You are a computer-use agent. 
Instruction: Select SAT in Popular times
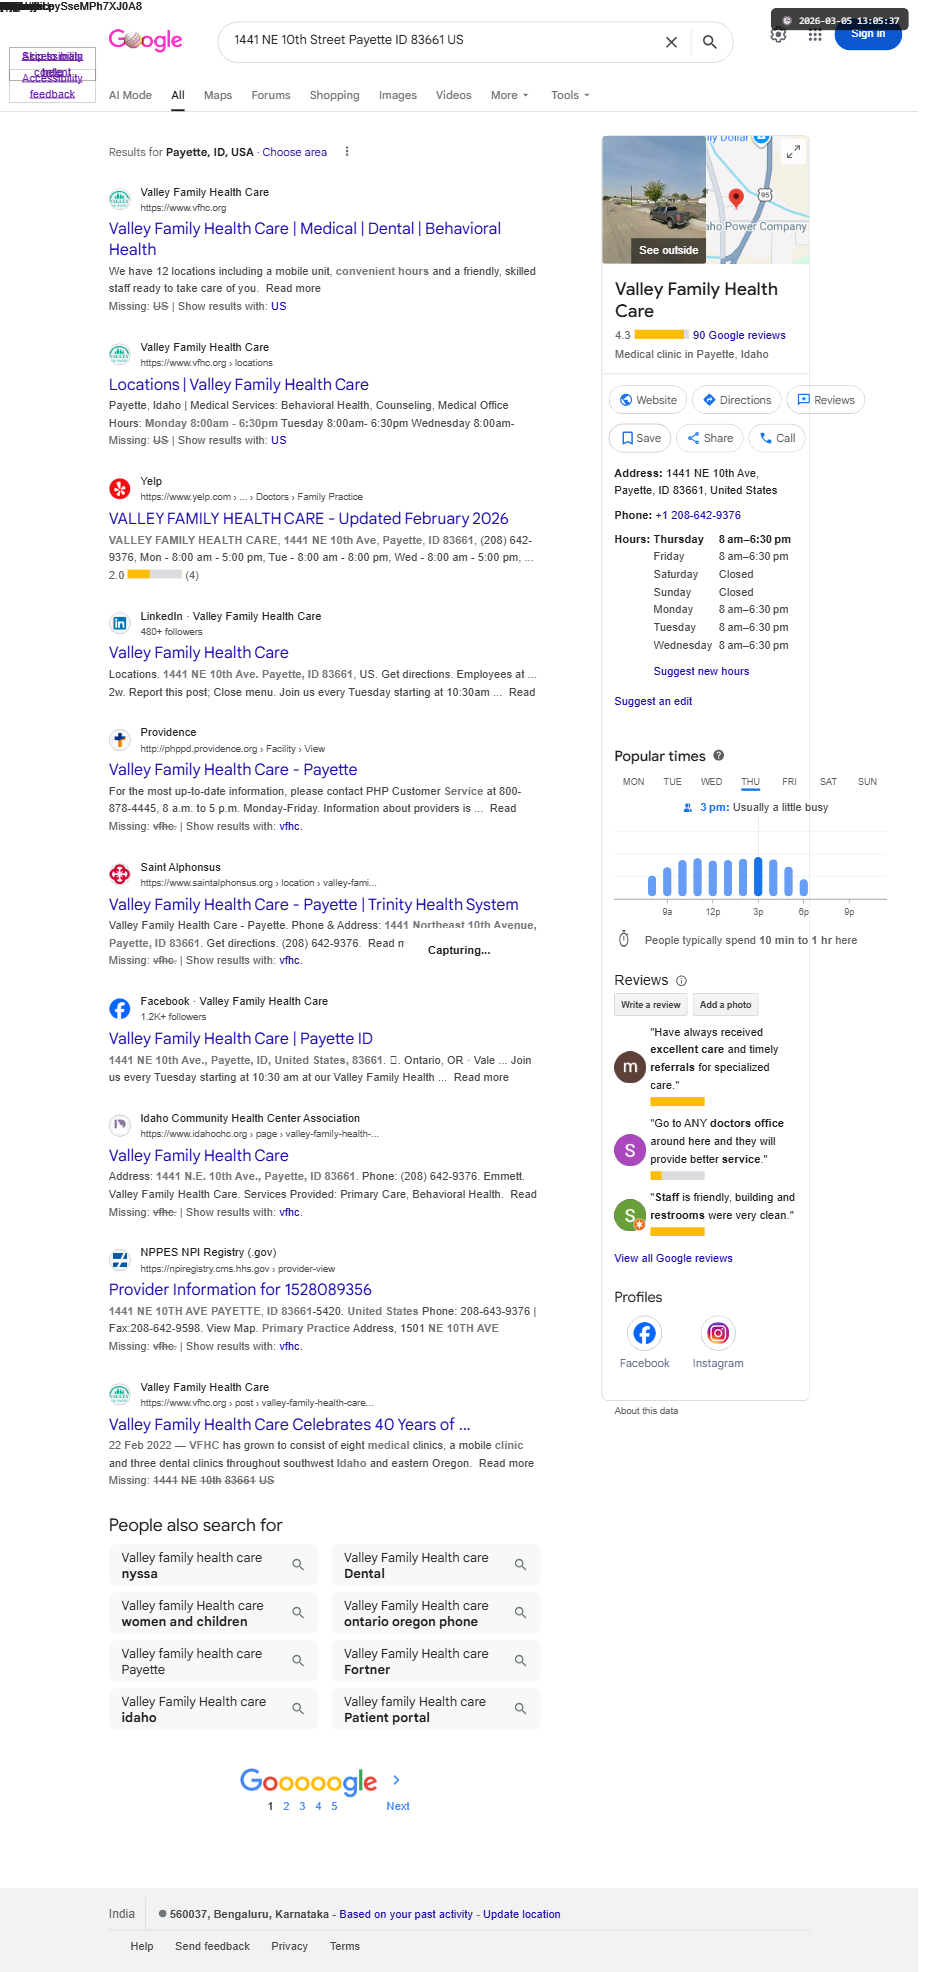coord(828,782)
